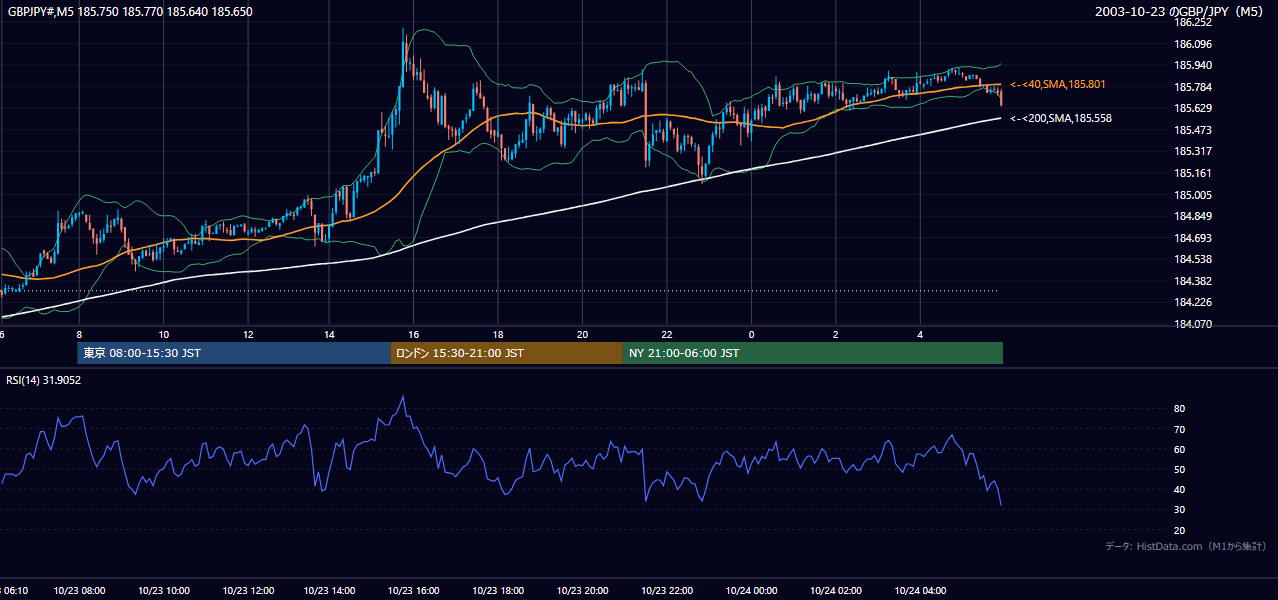Click price axis label 185.005
Image resolution: width=1278 pixels, height=600 pixels.
click(1193, 195)
